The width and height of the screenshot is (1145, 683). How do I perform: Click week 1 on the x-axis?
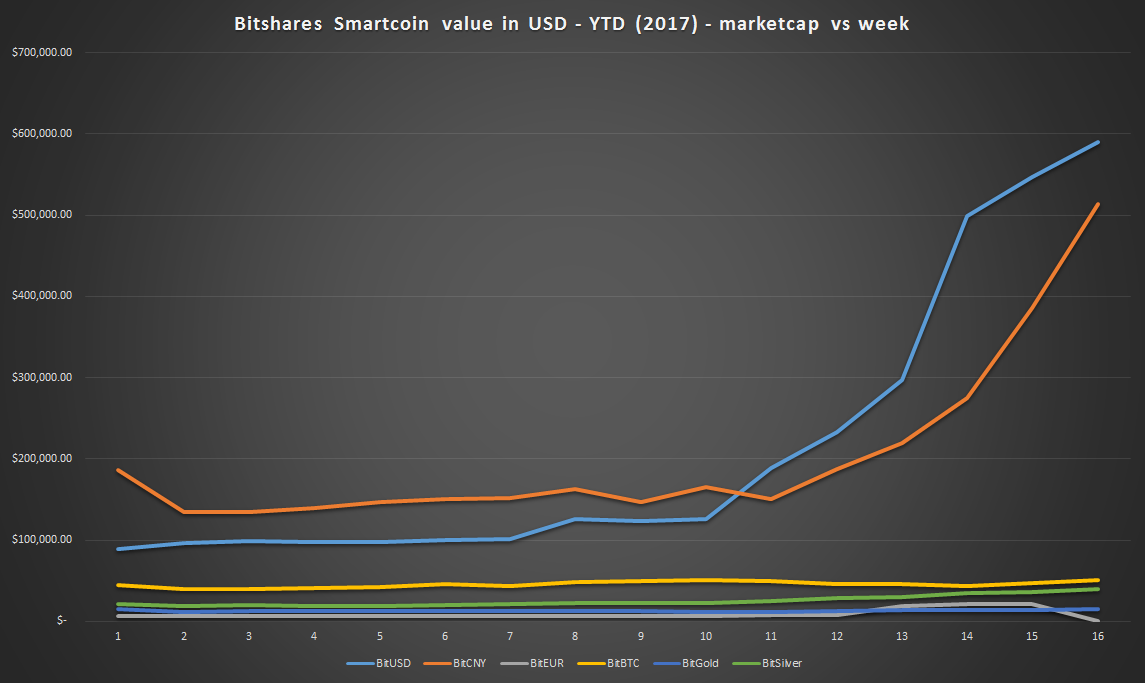(x=118, y=637)
